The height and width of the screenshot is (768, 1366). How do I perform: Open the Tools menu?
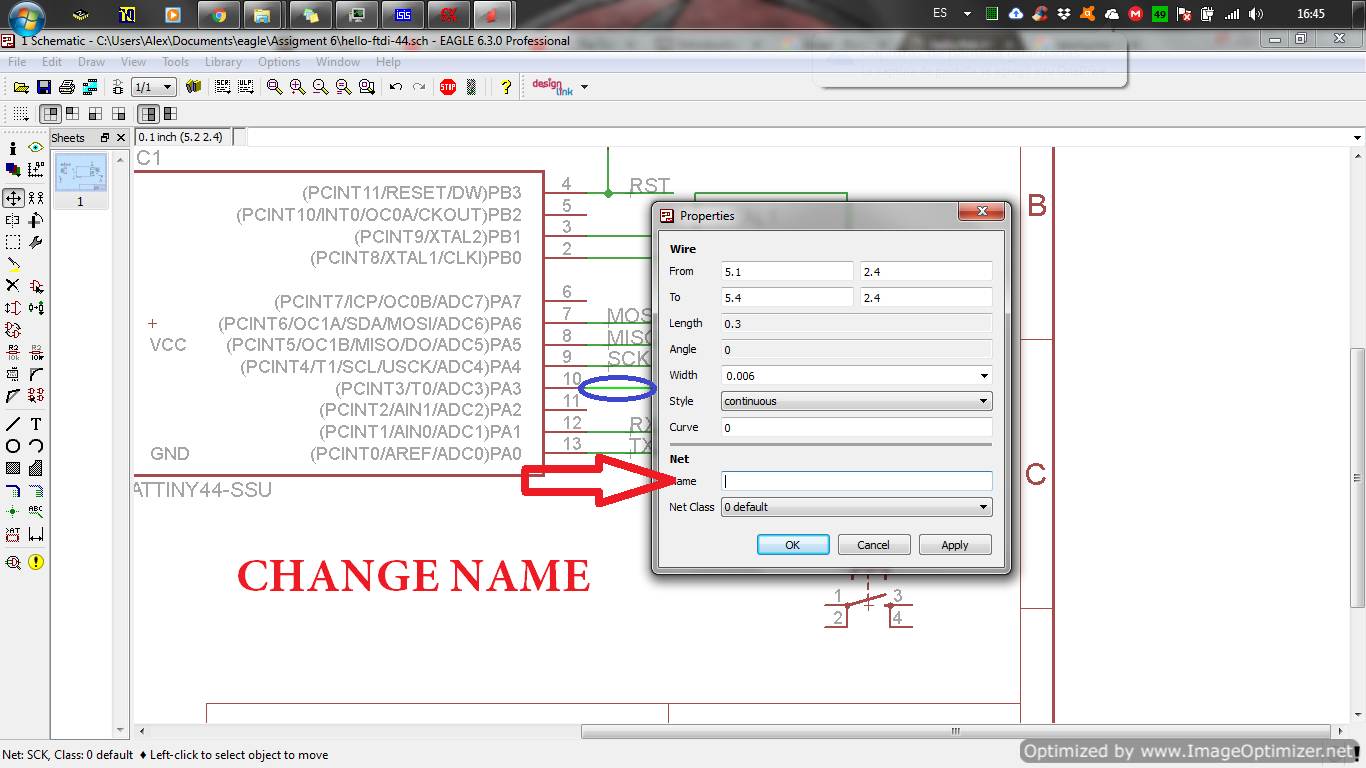coord(175,62)
